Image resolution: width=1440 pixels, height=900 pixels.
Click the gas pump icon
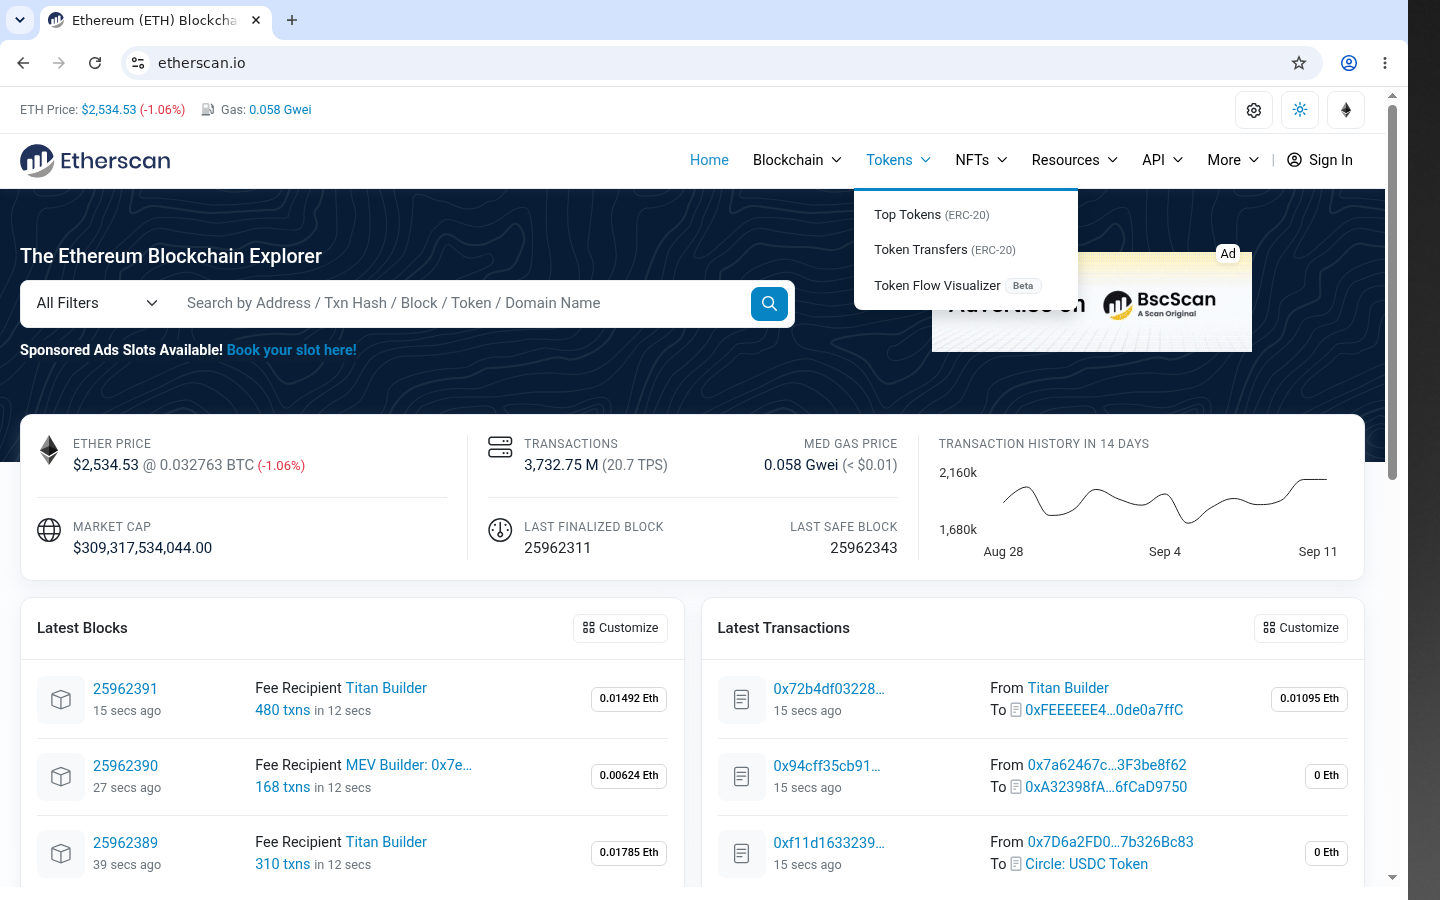[208, 110]
